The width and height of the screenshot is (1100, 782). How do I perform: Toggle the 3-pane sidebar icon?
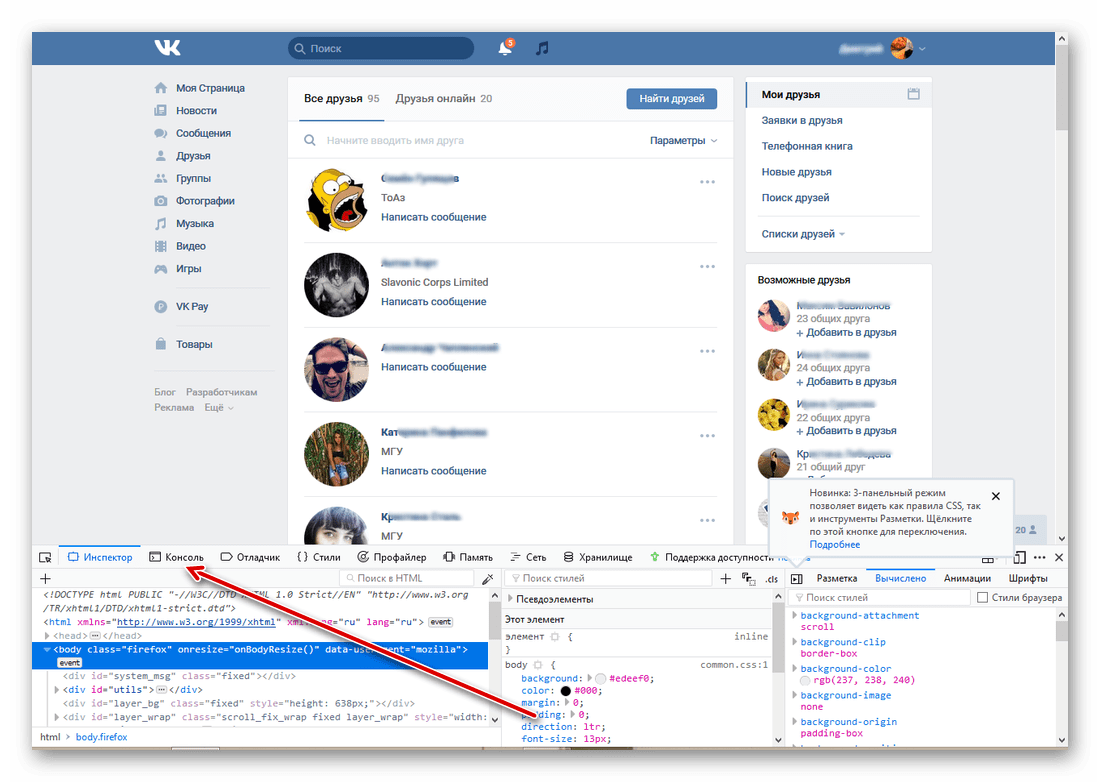click(796, 579)
